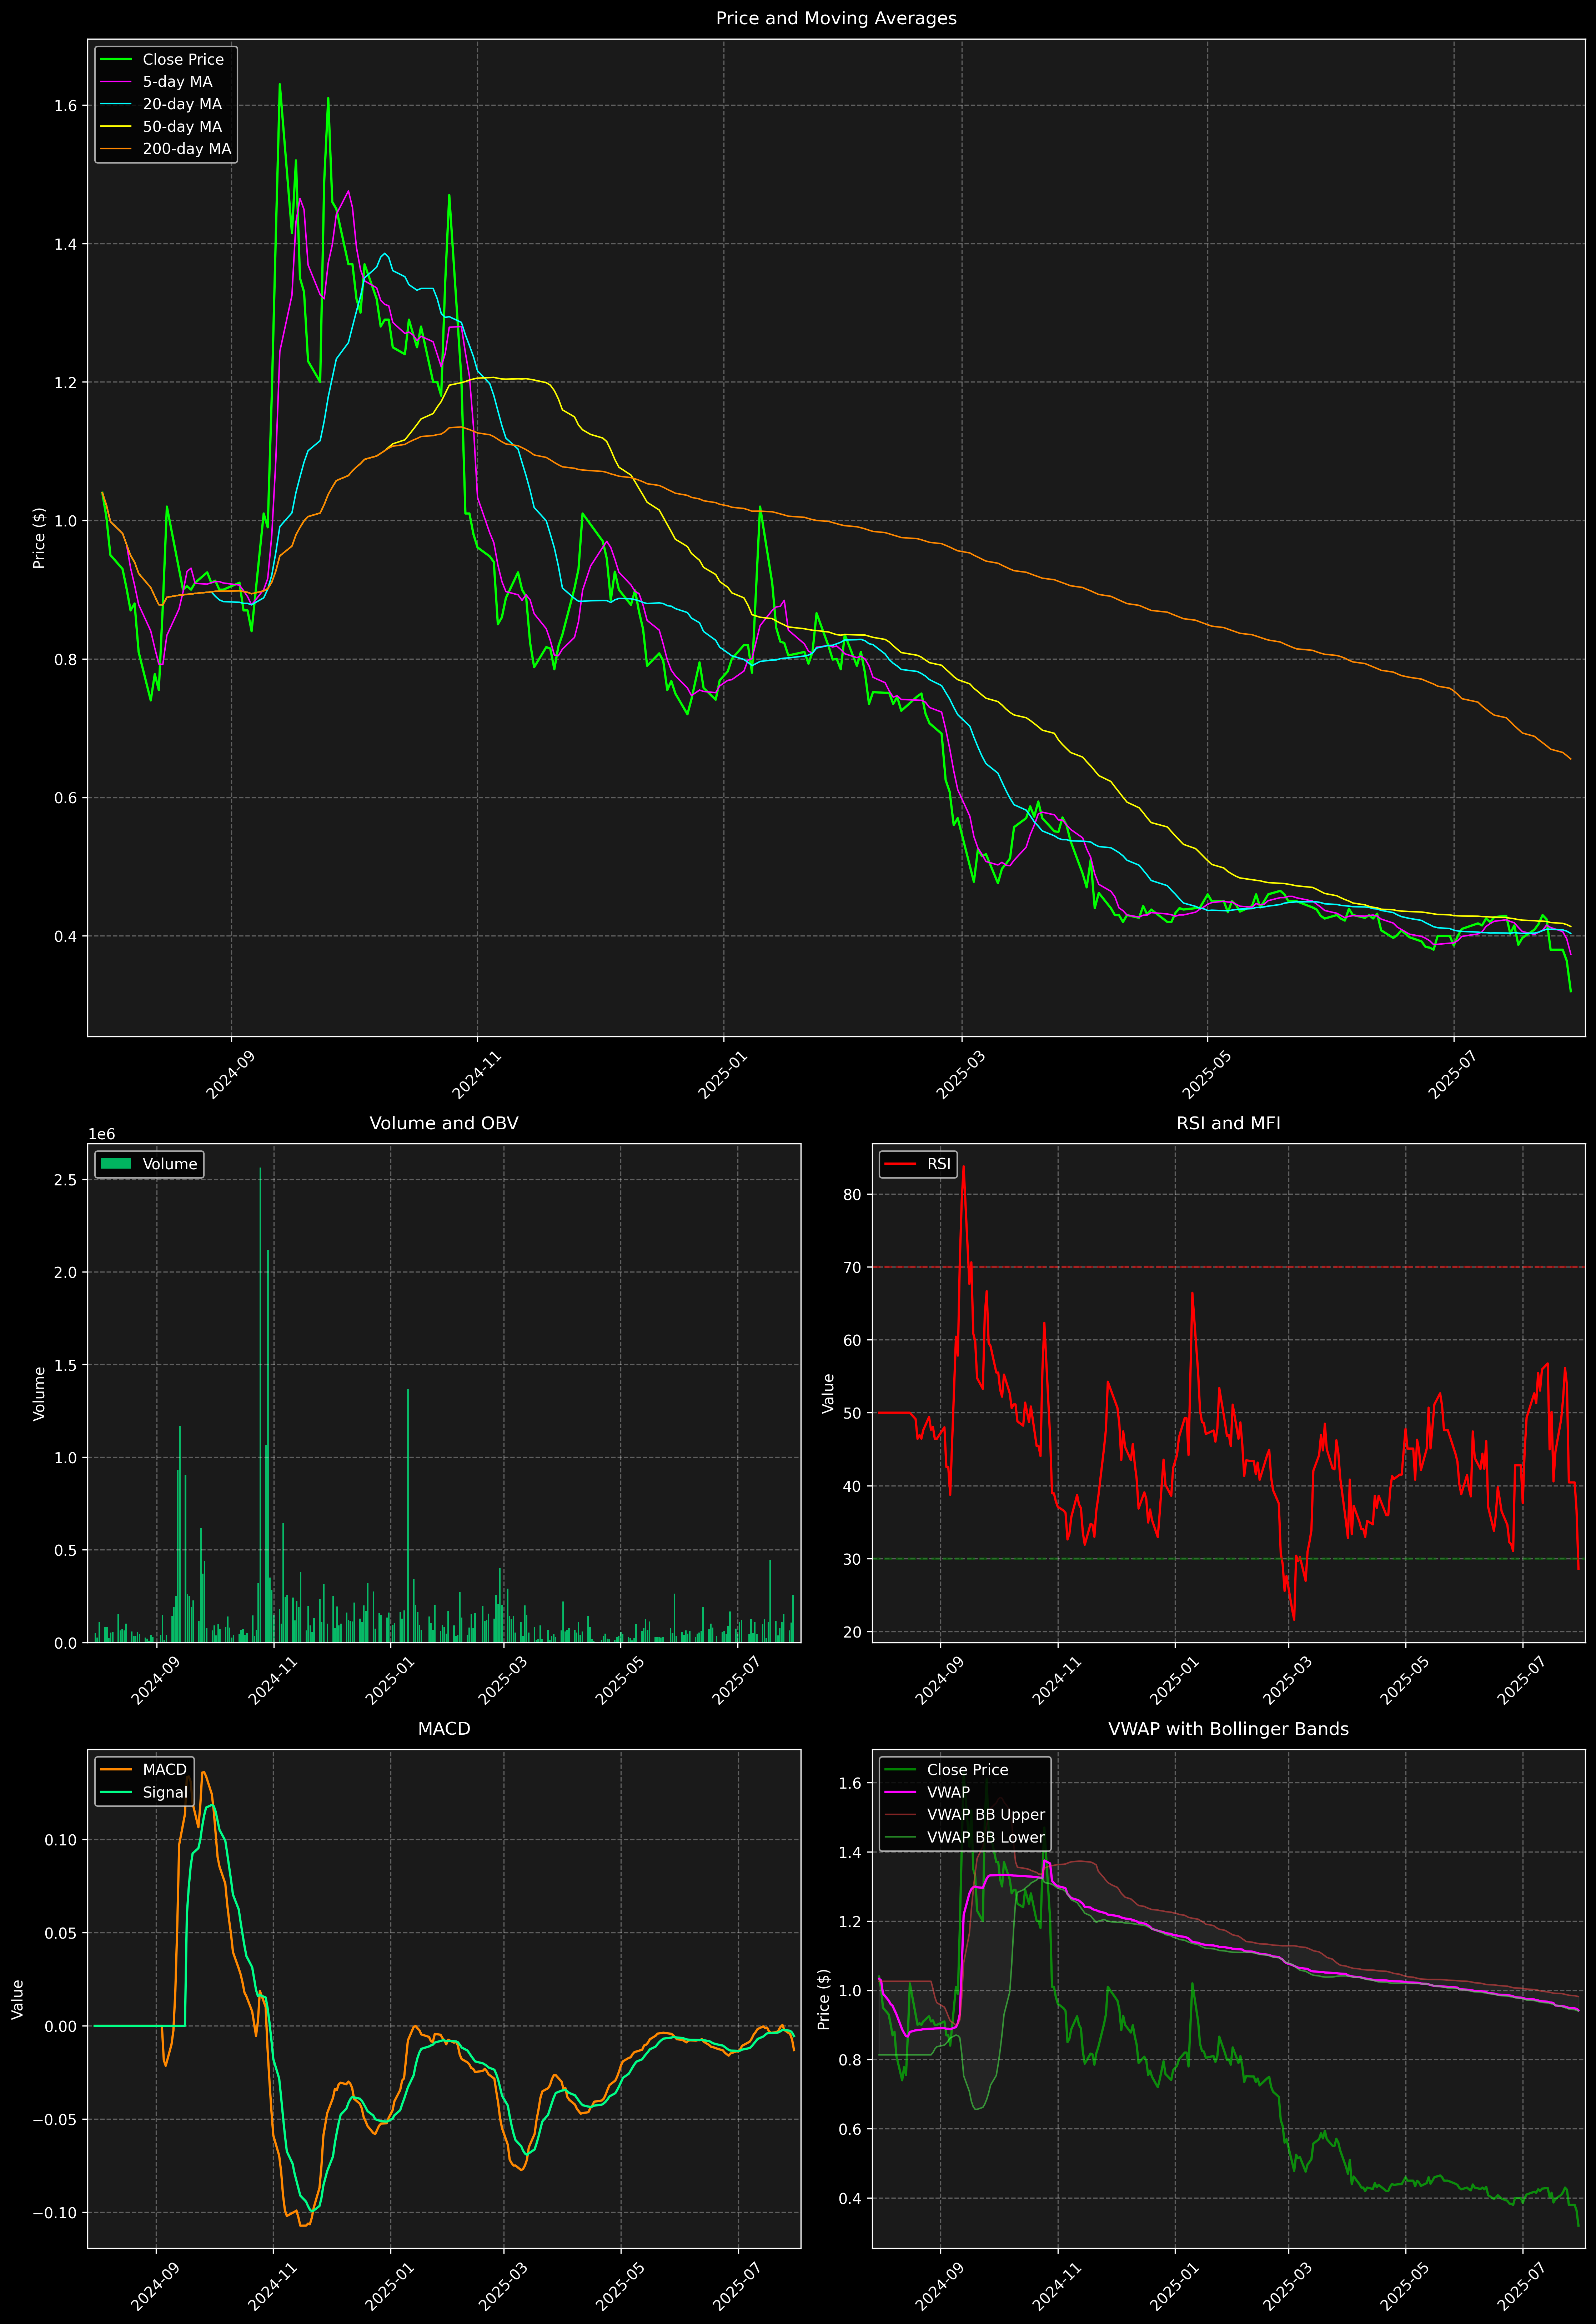Click the 2025-03 date tick under the volume chart

coord(502,1681)
